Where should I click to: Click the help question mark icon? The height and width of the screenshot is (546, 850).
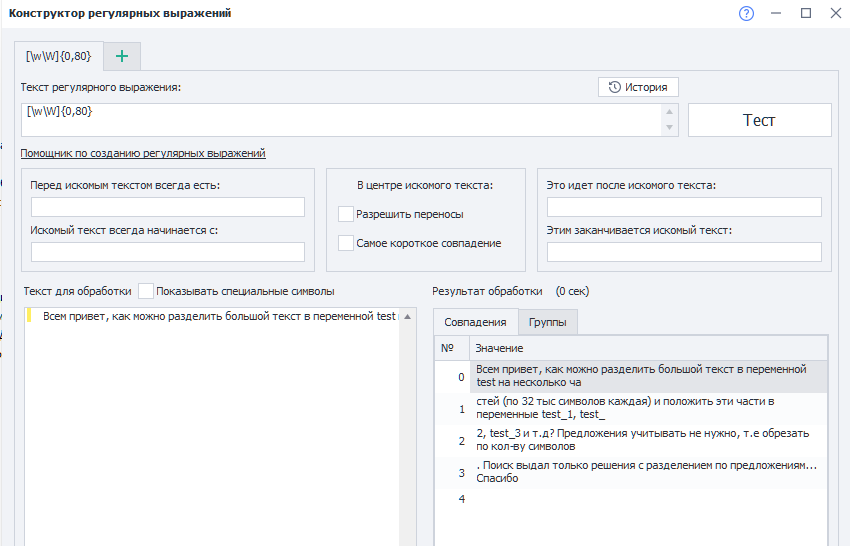746,13
